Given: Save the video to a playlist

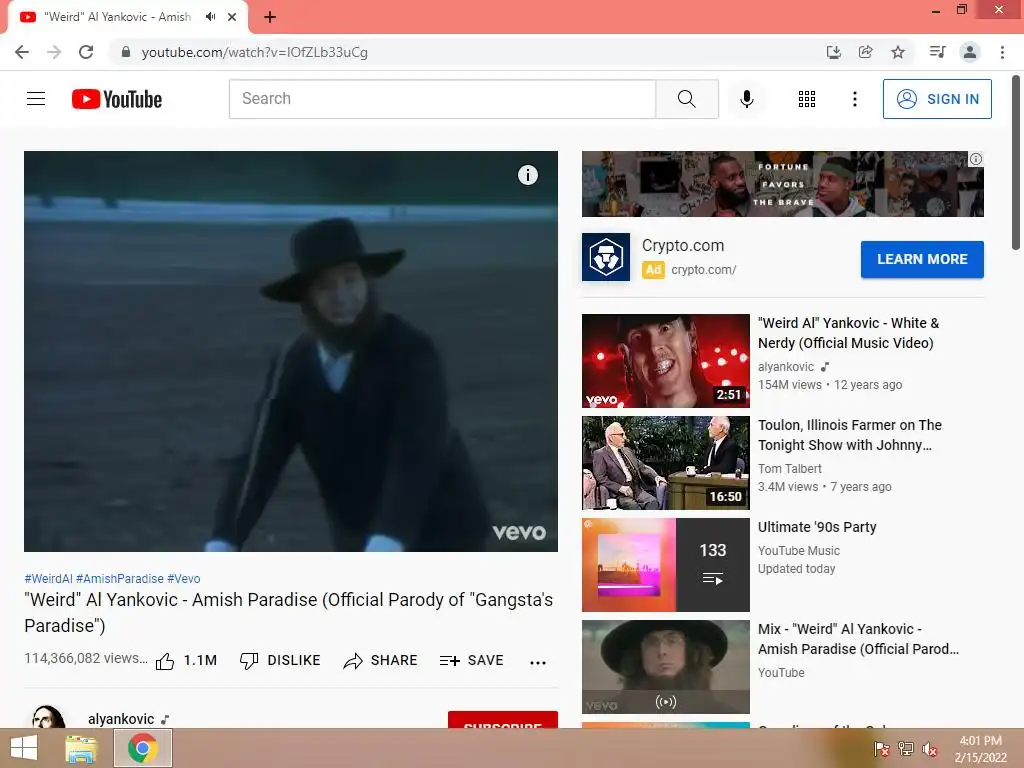Looking at the screenshot, I should 472,661.
